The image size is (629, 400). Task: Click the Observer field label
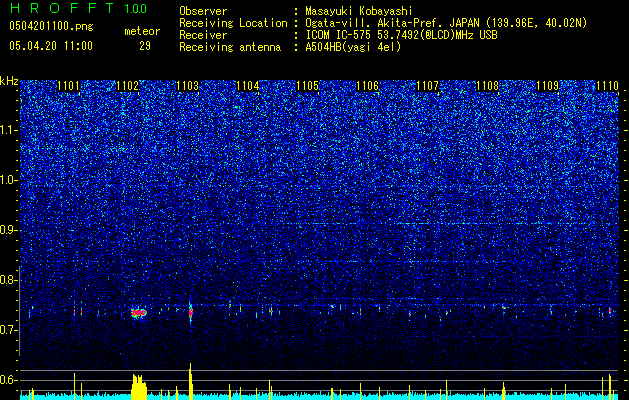[203, 11]
